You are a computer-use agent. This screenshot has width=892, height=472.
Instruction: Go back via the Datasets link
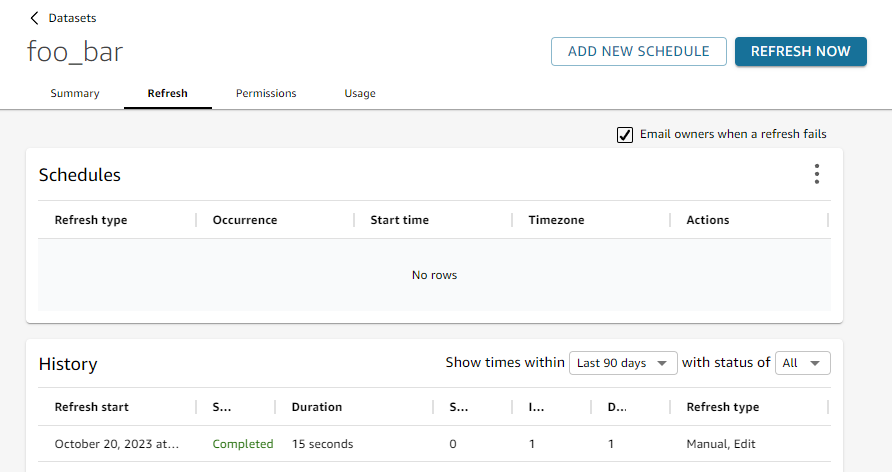tap(72, 18)
